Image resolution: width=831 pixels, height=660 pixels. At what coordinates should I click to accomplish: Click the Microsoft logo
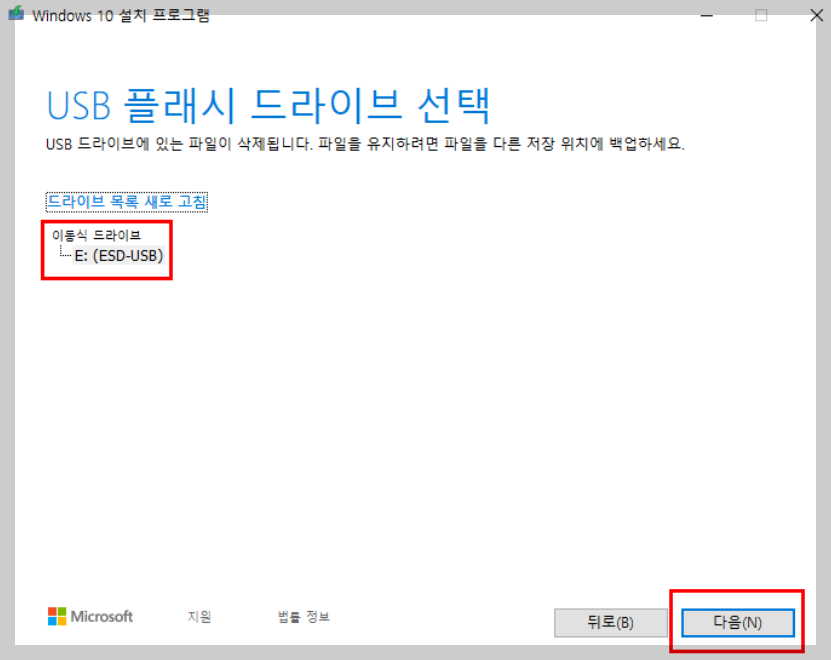90,617
